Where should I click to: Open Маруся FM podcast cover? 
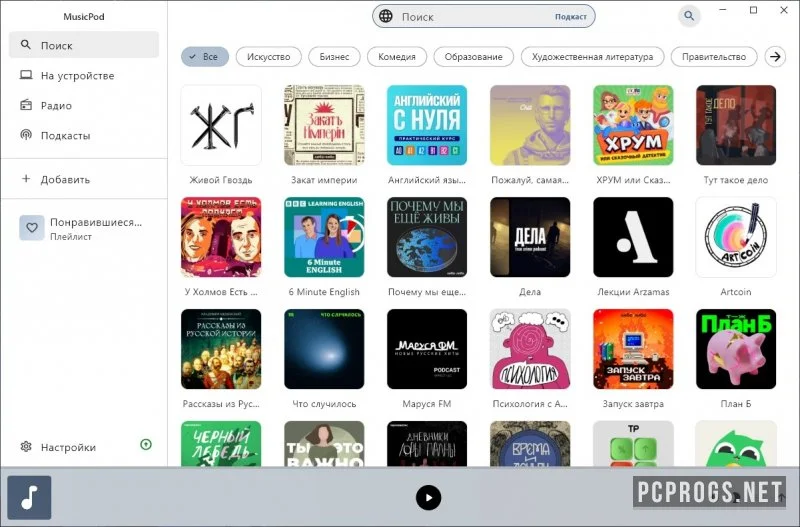427,349
